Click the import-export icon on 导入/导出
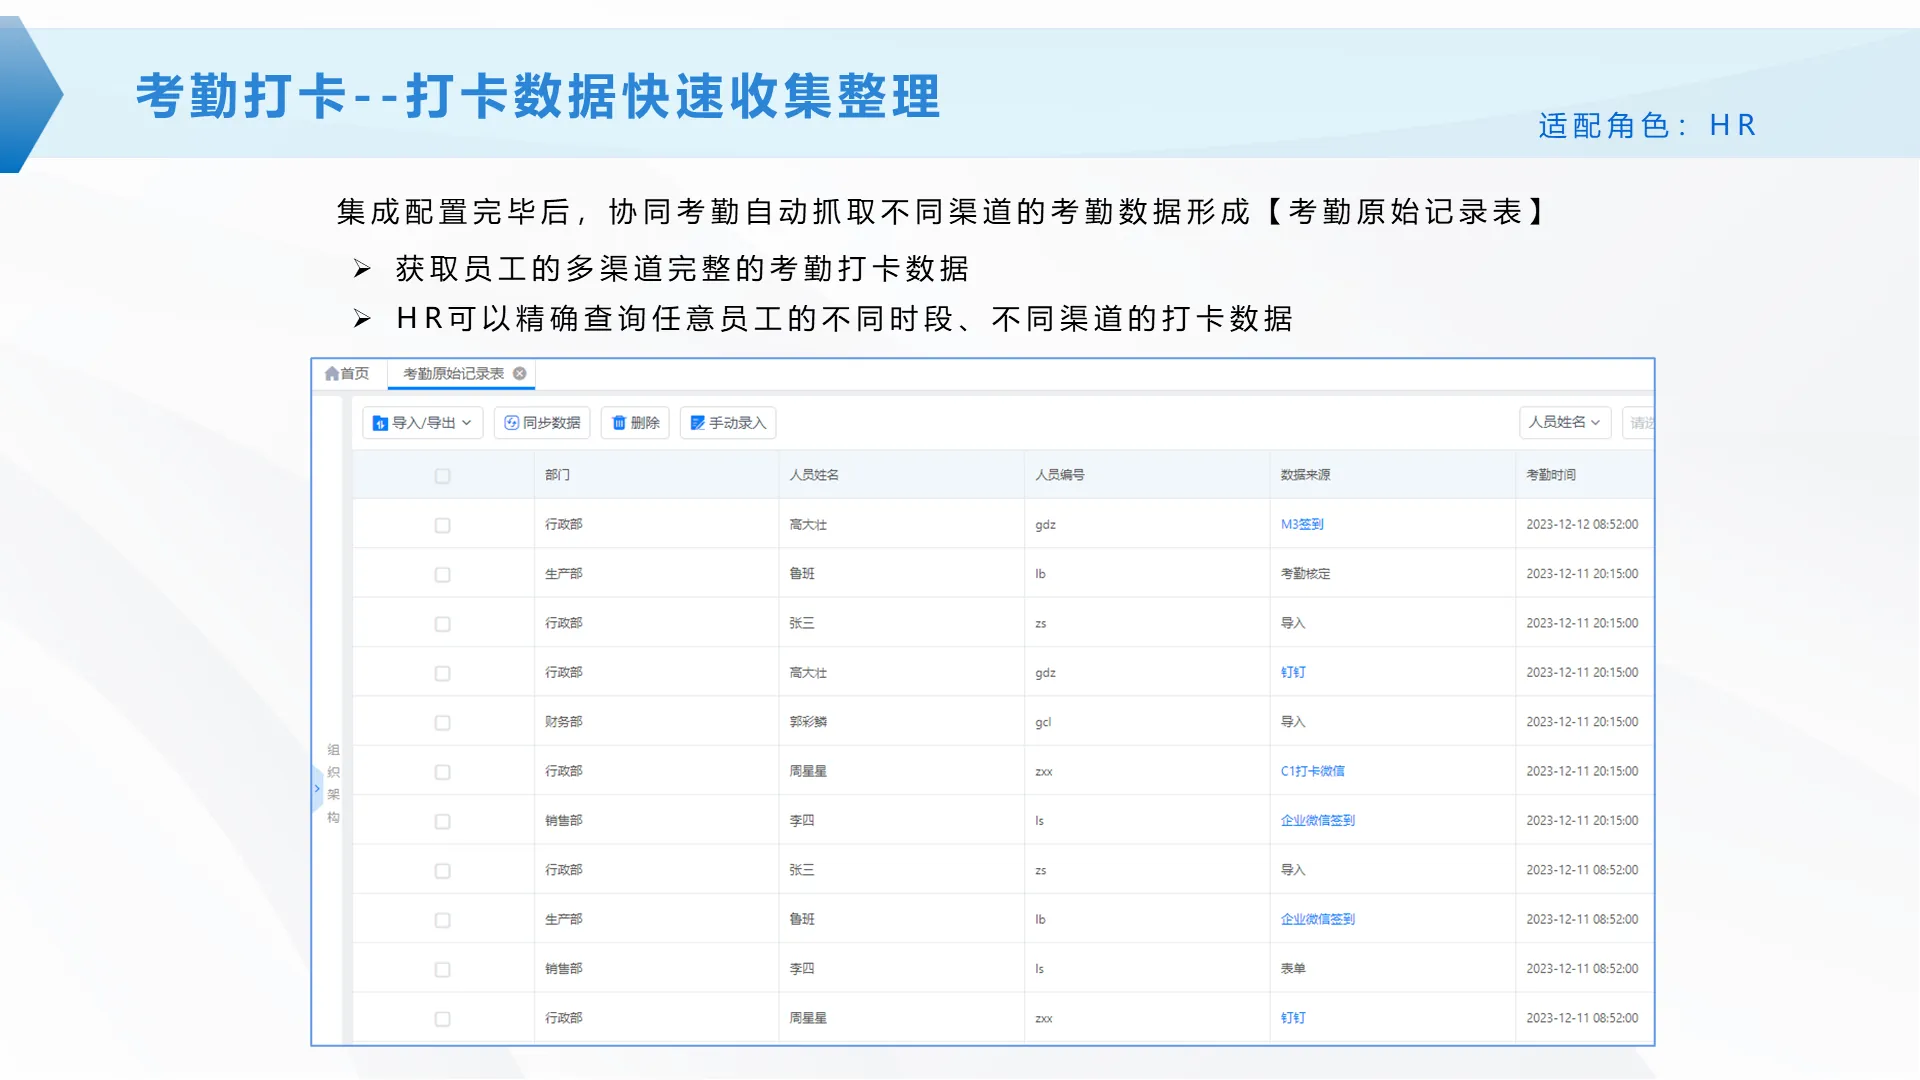Screen dimensions: 1920x1080 (x=380, y=424)
